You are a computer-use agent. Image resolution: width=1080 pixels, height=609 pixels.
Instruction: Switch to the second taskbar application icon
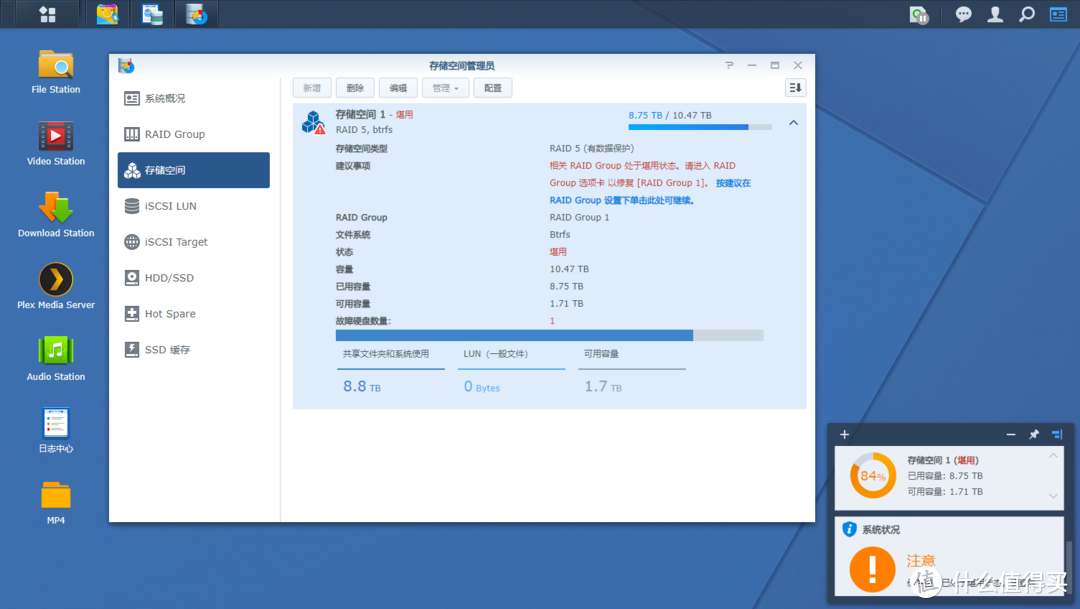click(152, 14)
